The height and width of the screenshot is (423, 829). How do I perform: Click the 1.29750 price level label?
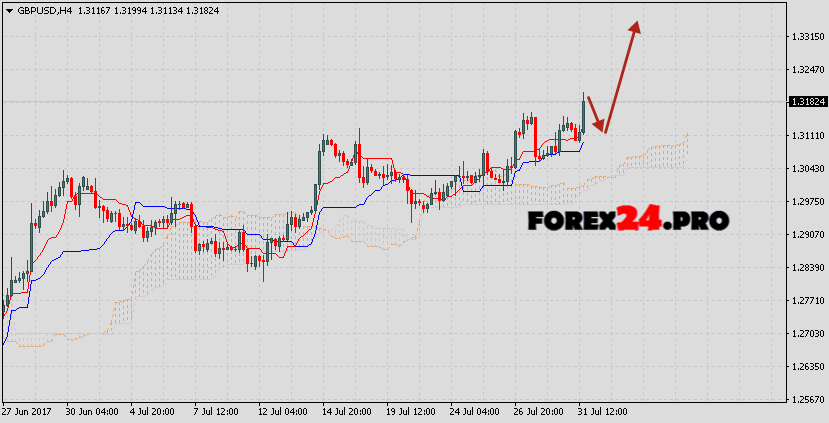(x=806, y=201)
